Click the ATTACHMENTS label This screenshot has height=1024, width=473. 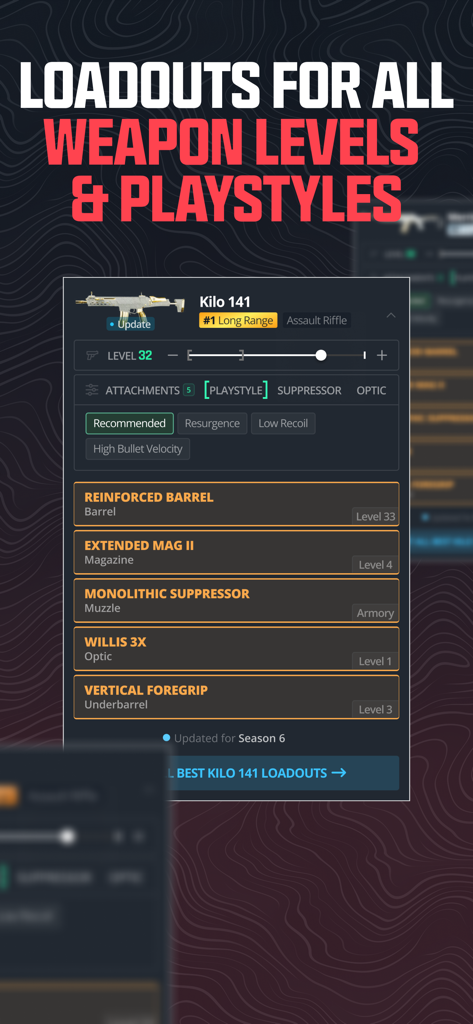(142, 391)
